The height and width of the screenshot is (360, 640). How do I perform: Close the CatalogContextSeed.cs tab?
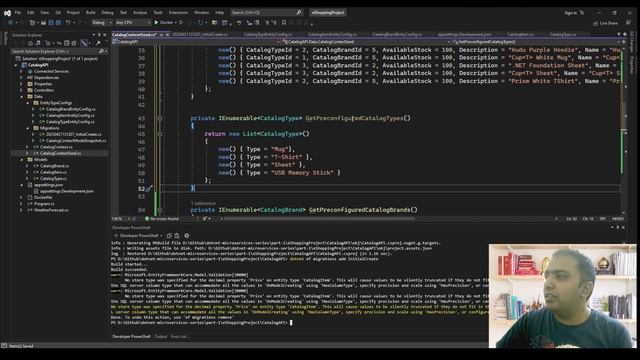[167, 35]
